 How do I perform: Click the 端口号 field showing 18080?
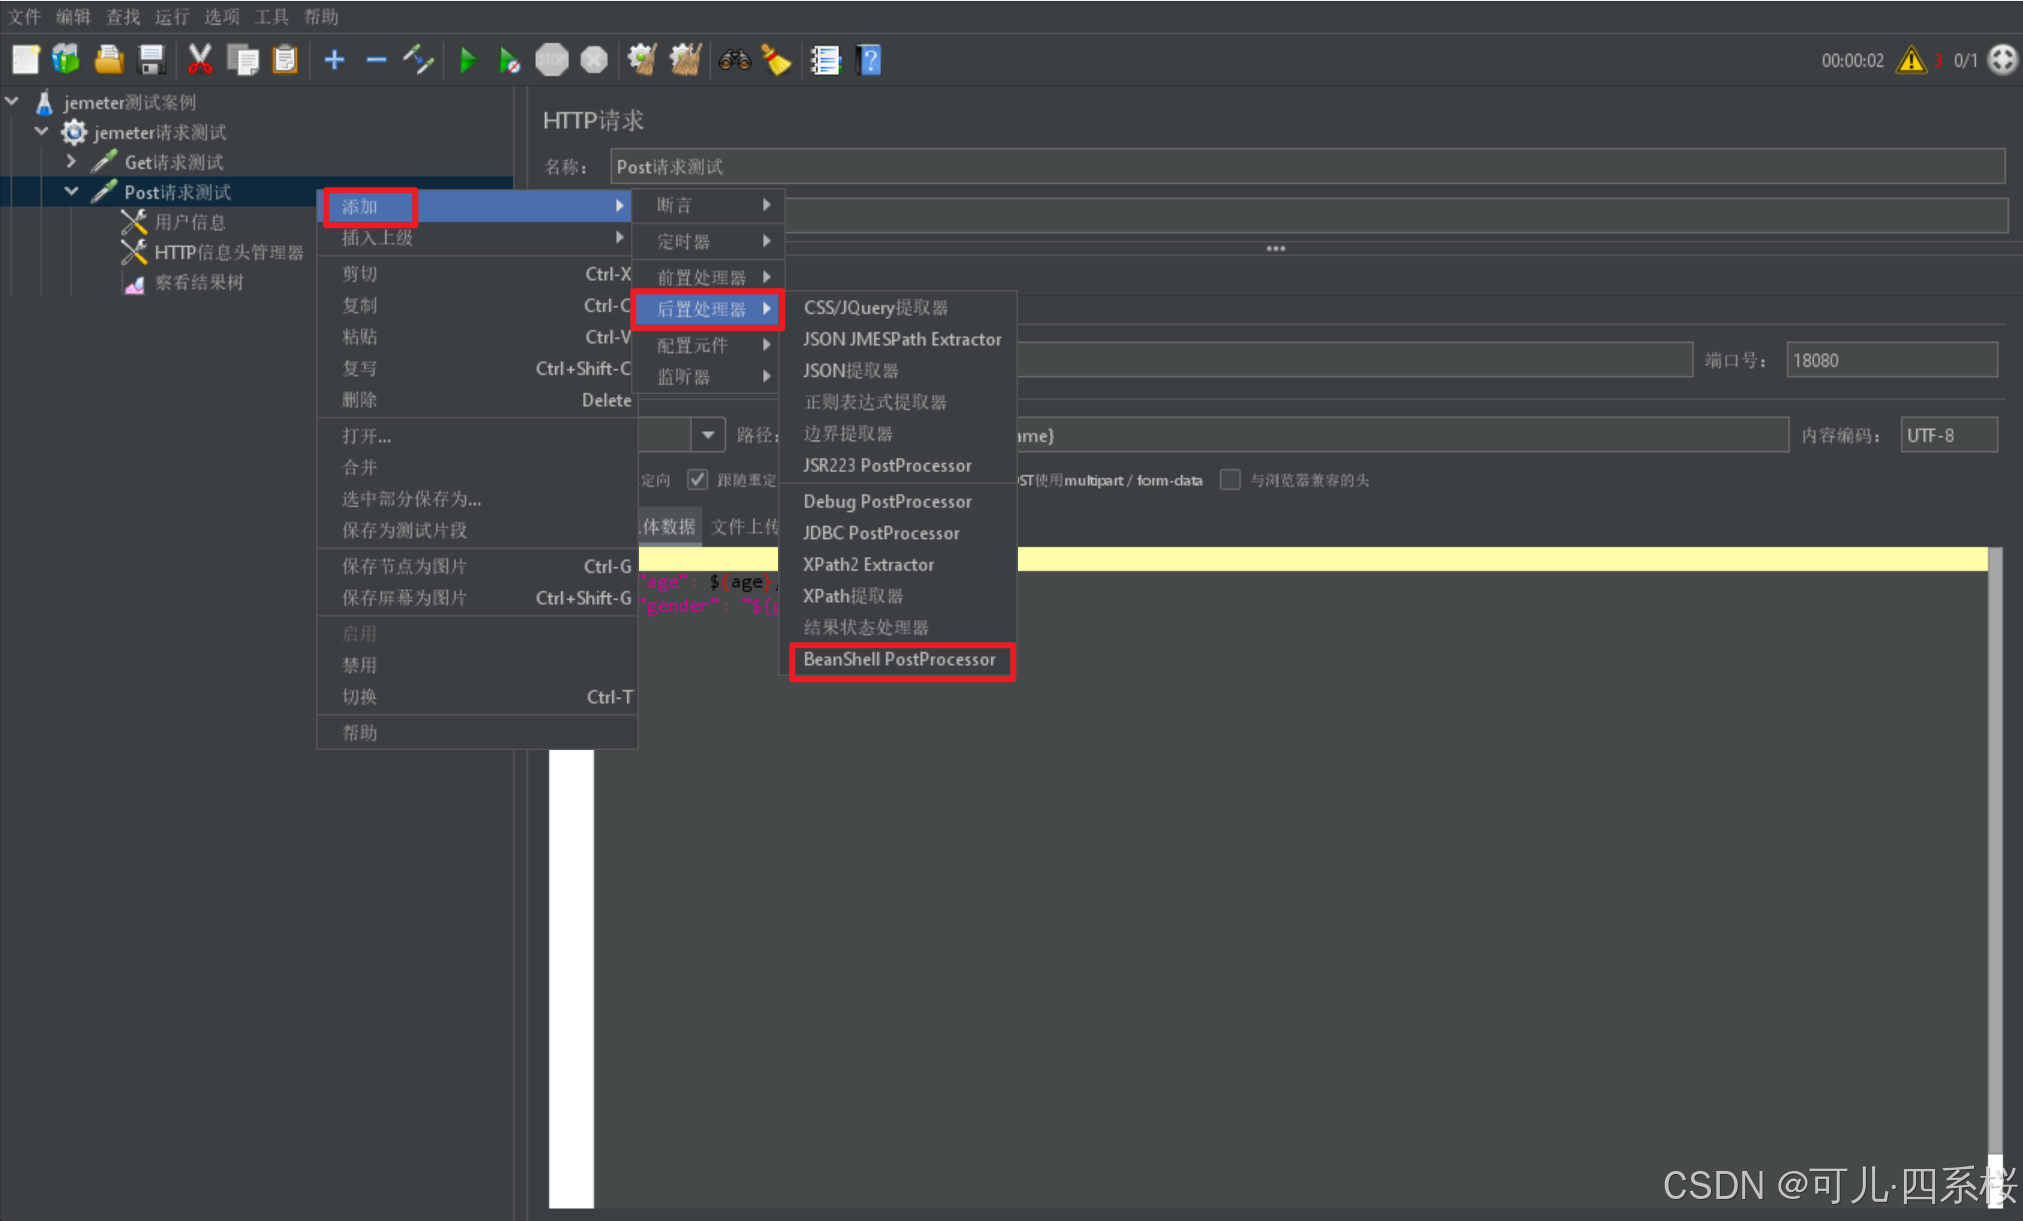tap(1890, 360)
